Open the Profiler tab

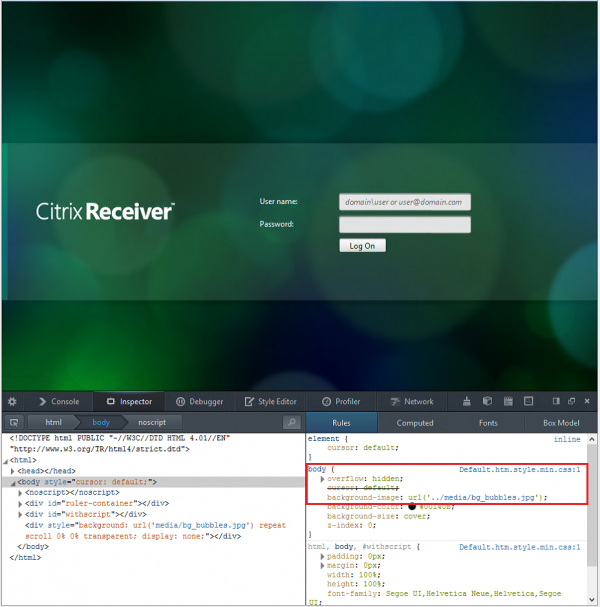tap(340, 401)
